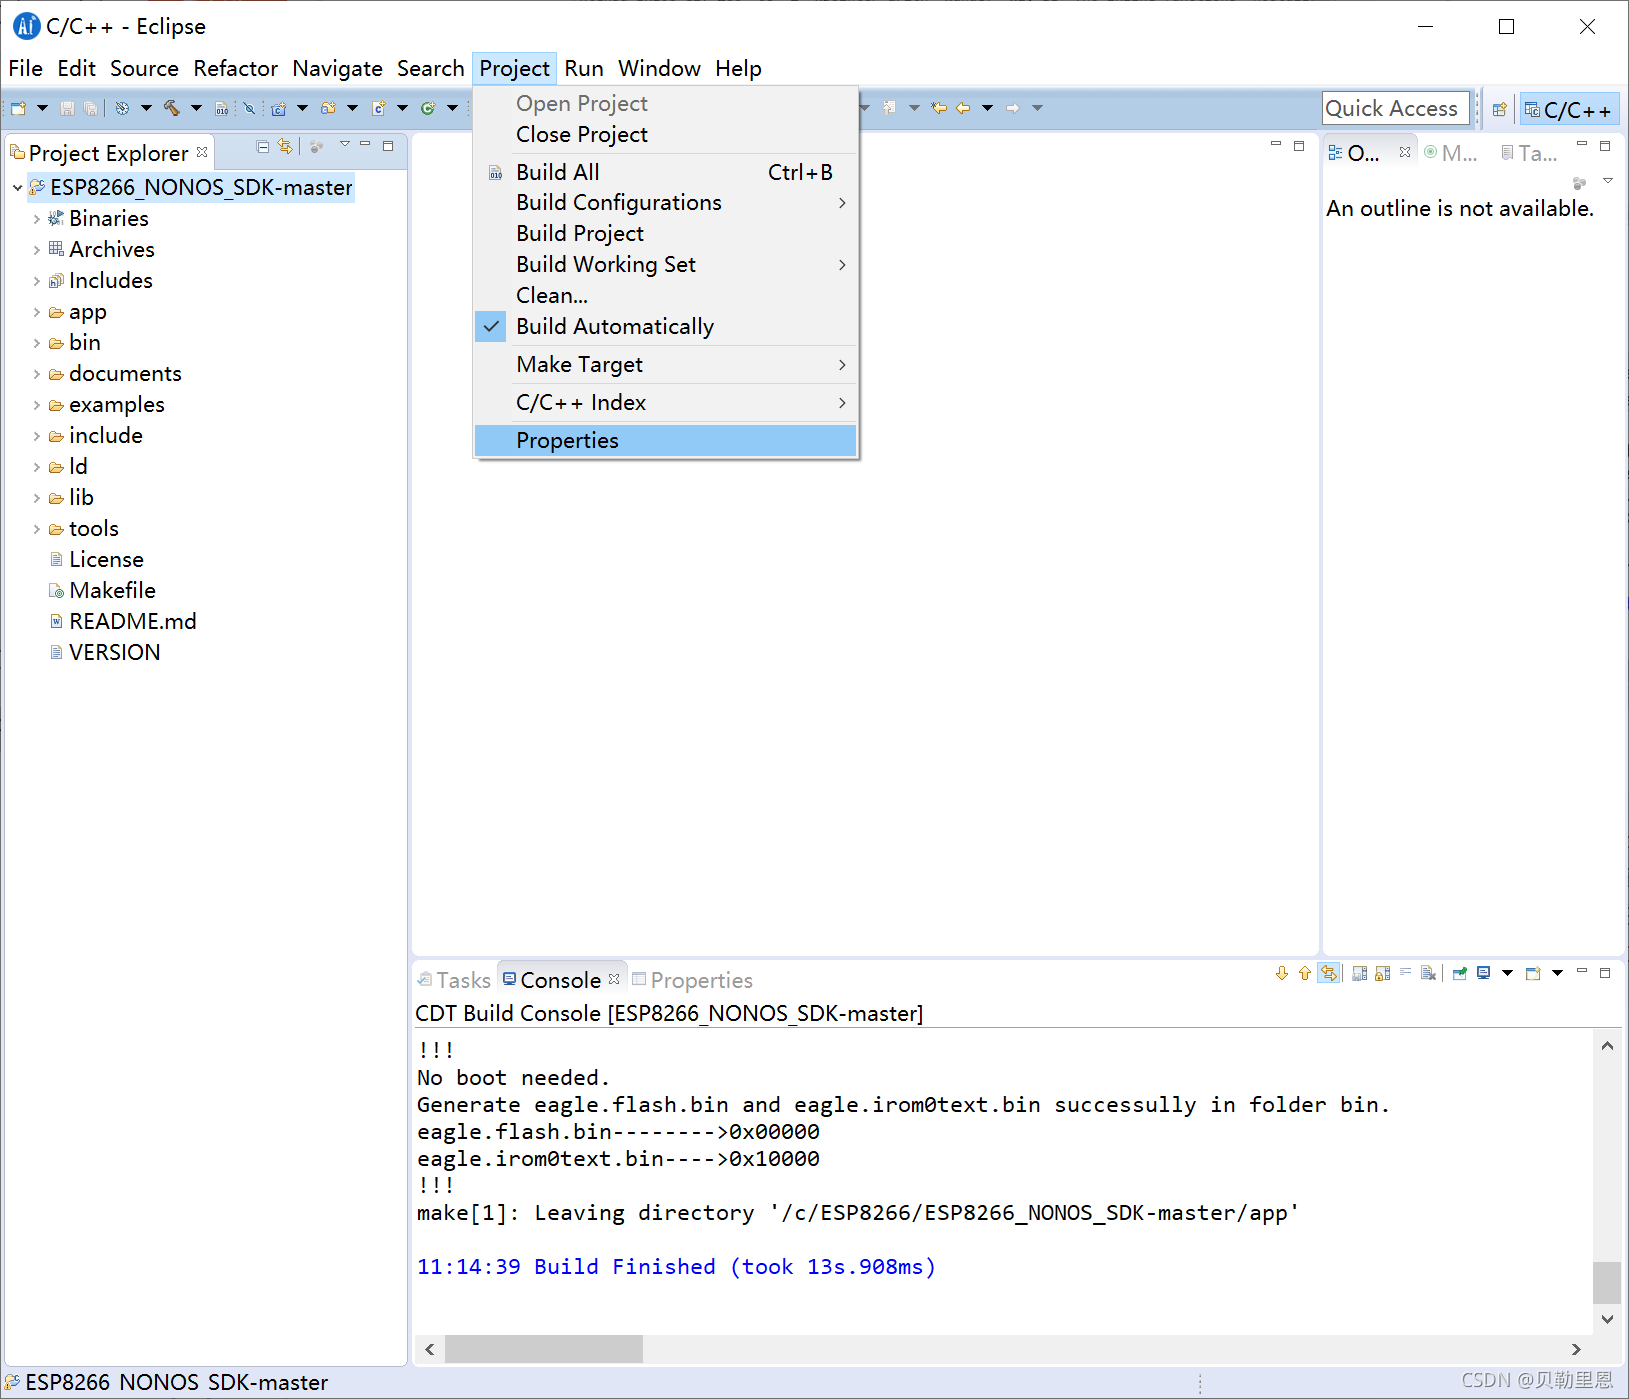Screen dimensions: 1629x1399
Task: Toggle Build Automatically option
Action: click(x=665, y=327)
